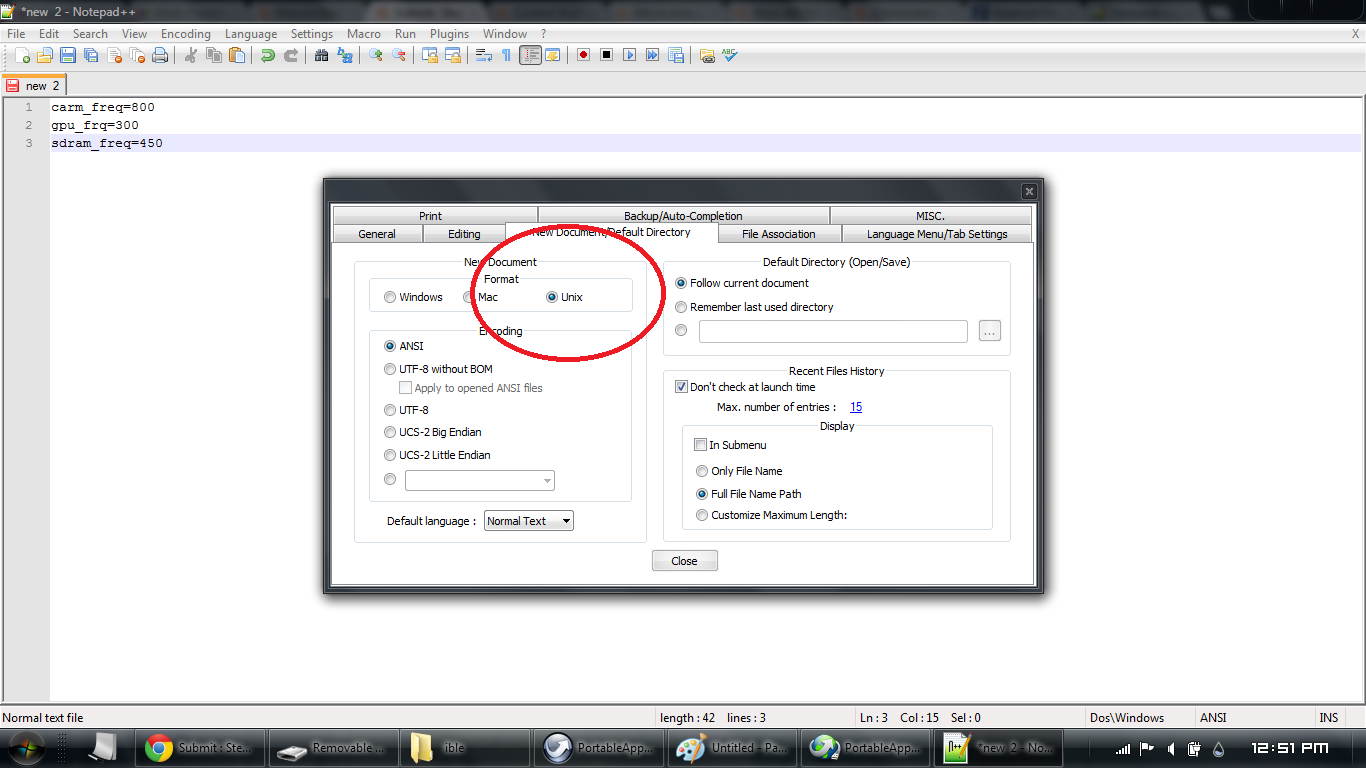The image size is (1366, 768).
Task: Click the Save Recorded Macro icon
Action: (675, 56)
